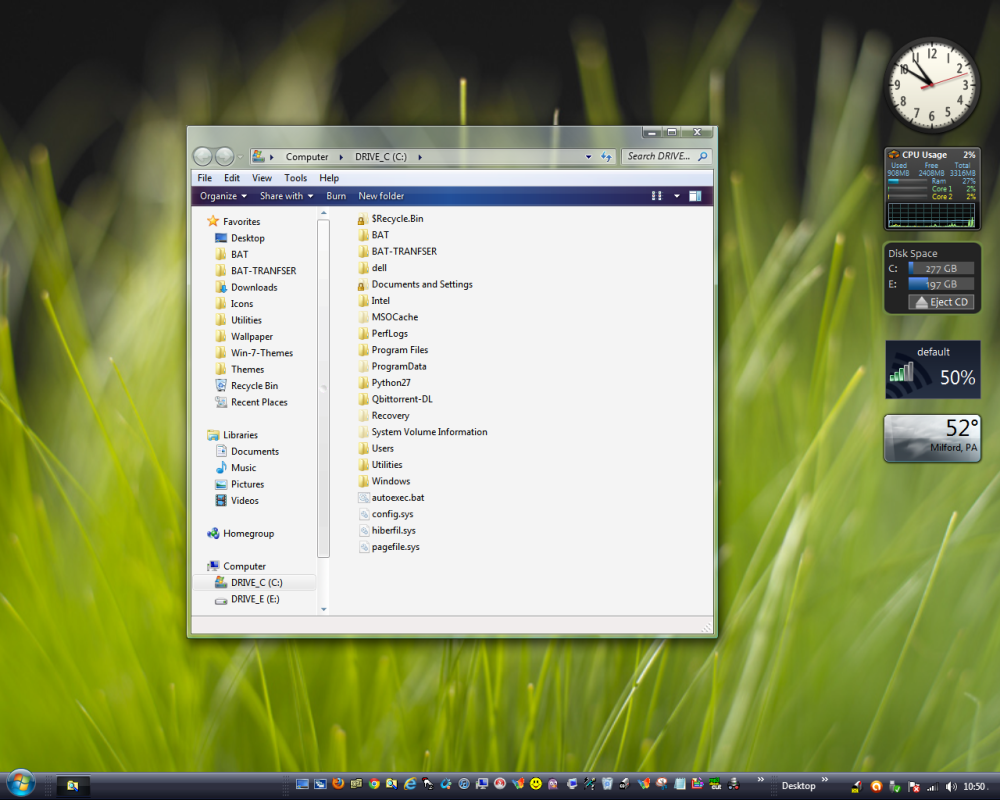Open Internet Explorer from the quick launch bar
Image resolution: width=1000 pixels, height=800 pixels.
point(408,784)
